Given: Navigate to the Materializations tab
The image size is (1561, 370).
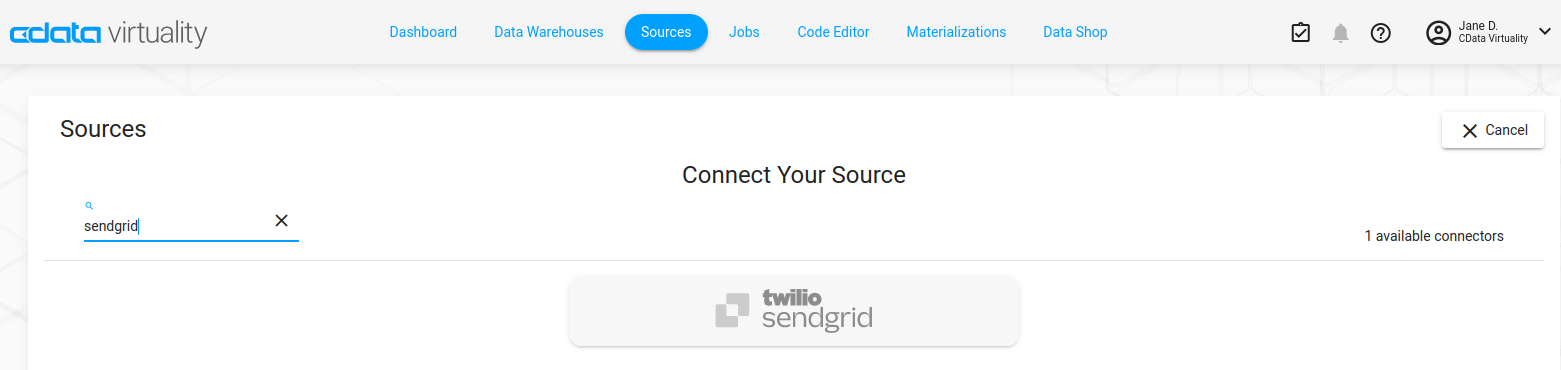Looking at the screenshot, I should 956,32.
